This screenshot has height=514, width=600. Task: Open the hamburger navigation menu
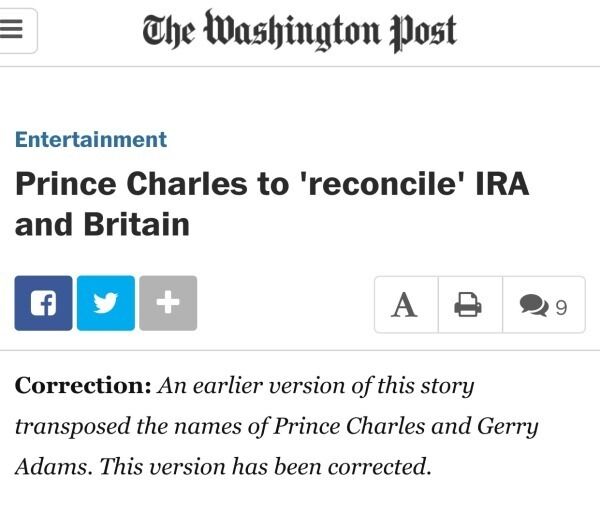[15, 31]
